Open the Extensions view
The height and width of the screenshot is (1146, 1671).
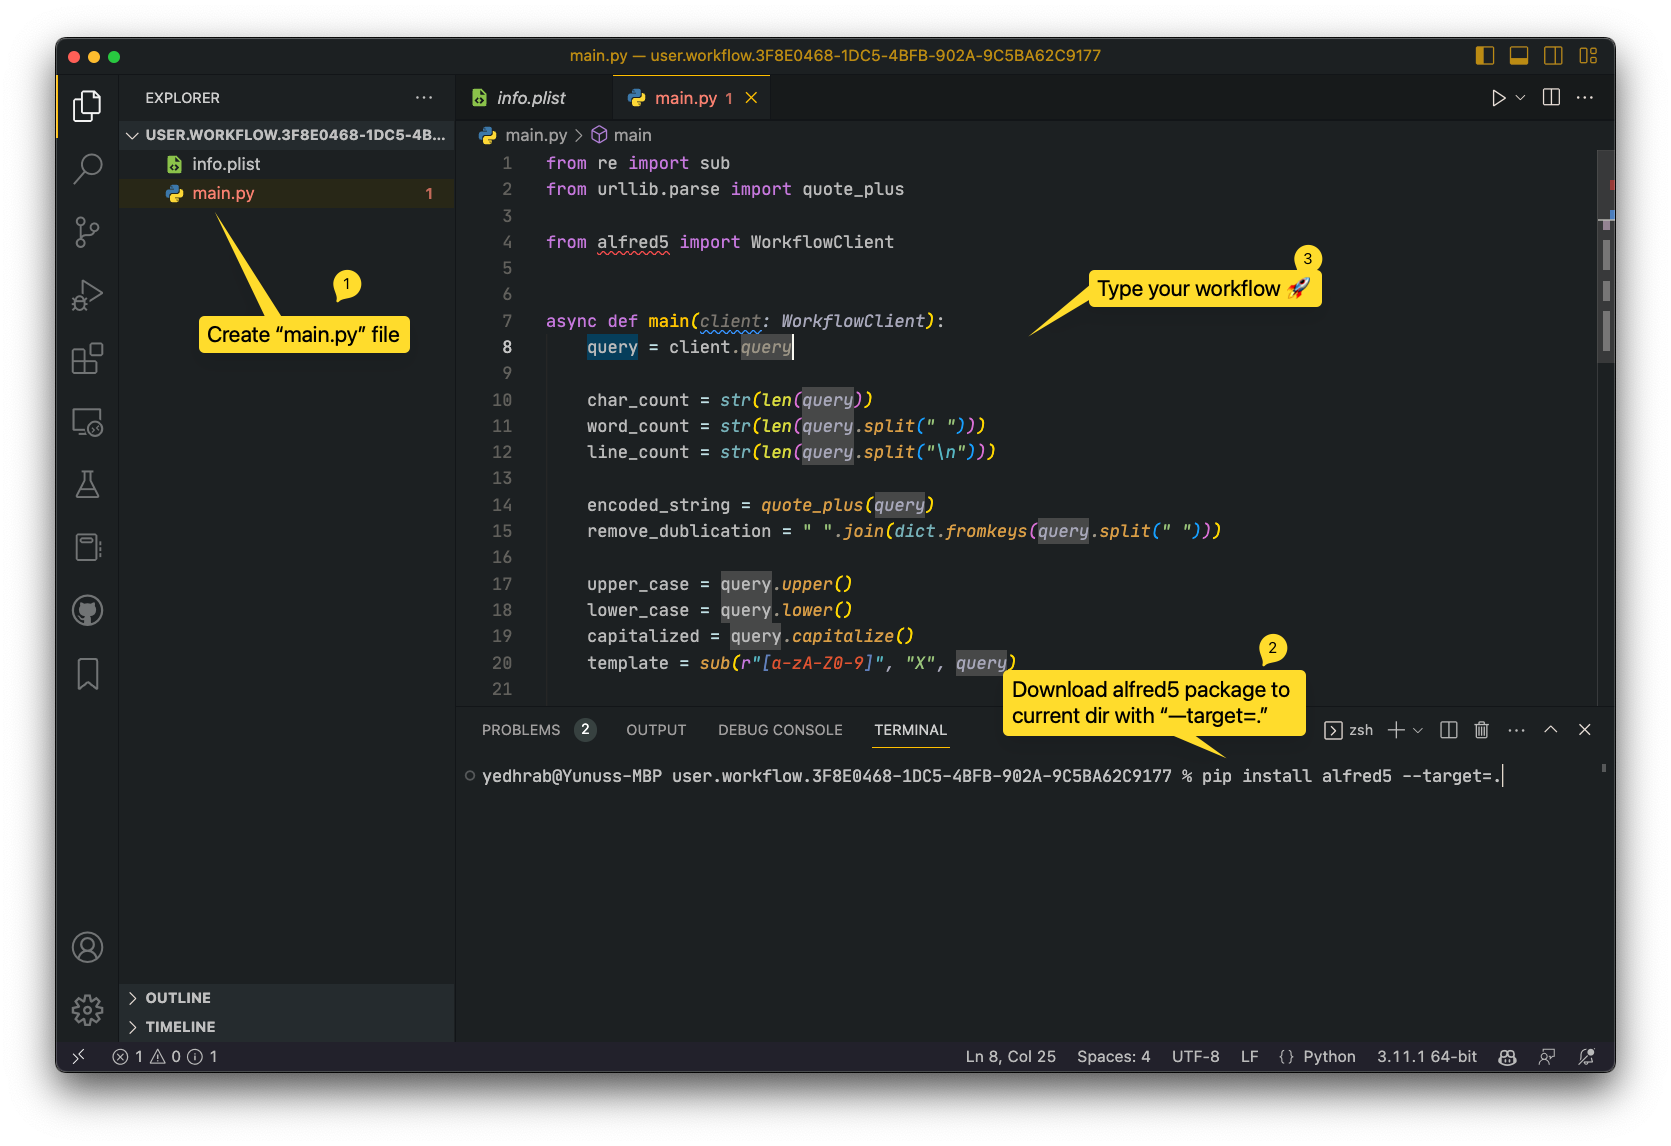click(x=88, y=359)
